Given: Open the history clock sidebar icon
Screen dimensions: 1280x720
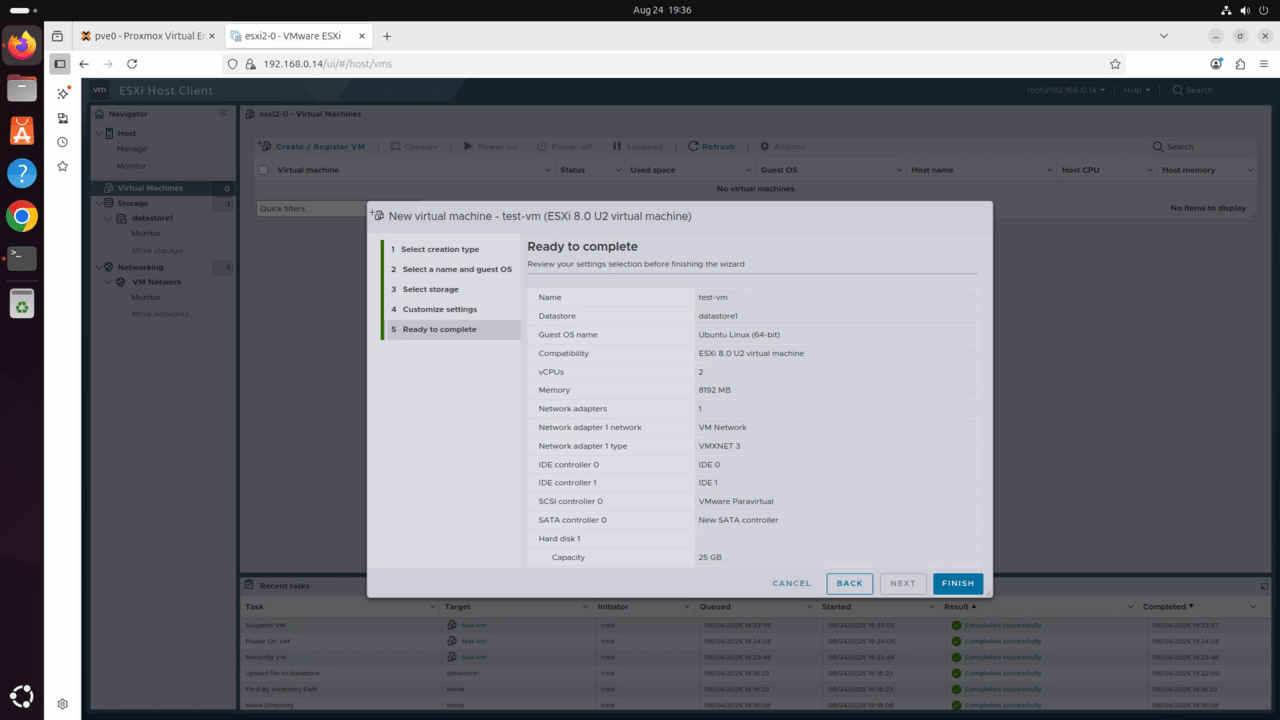Looking at the screenshot, I should (x=62, y=141).
